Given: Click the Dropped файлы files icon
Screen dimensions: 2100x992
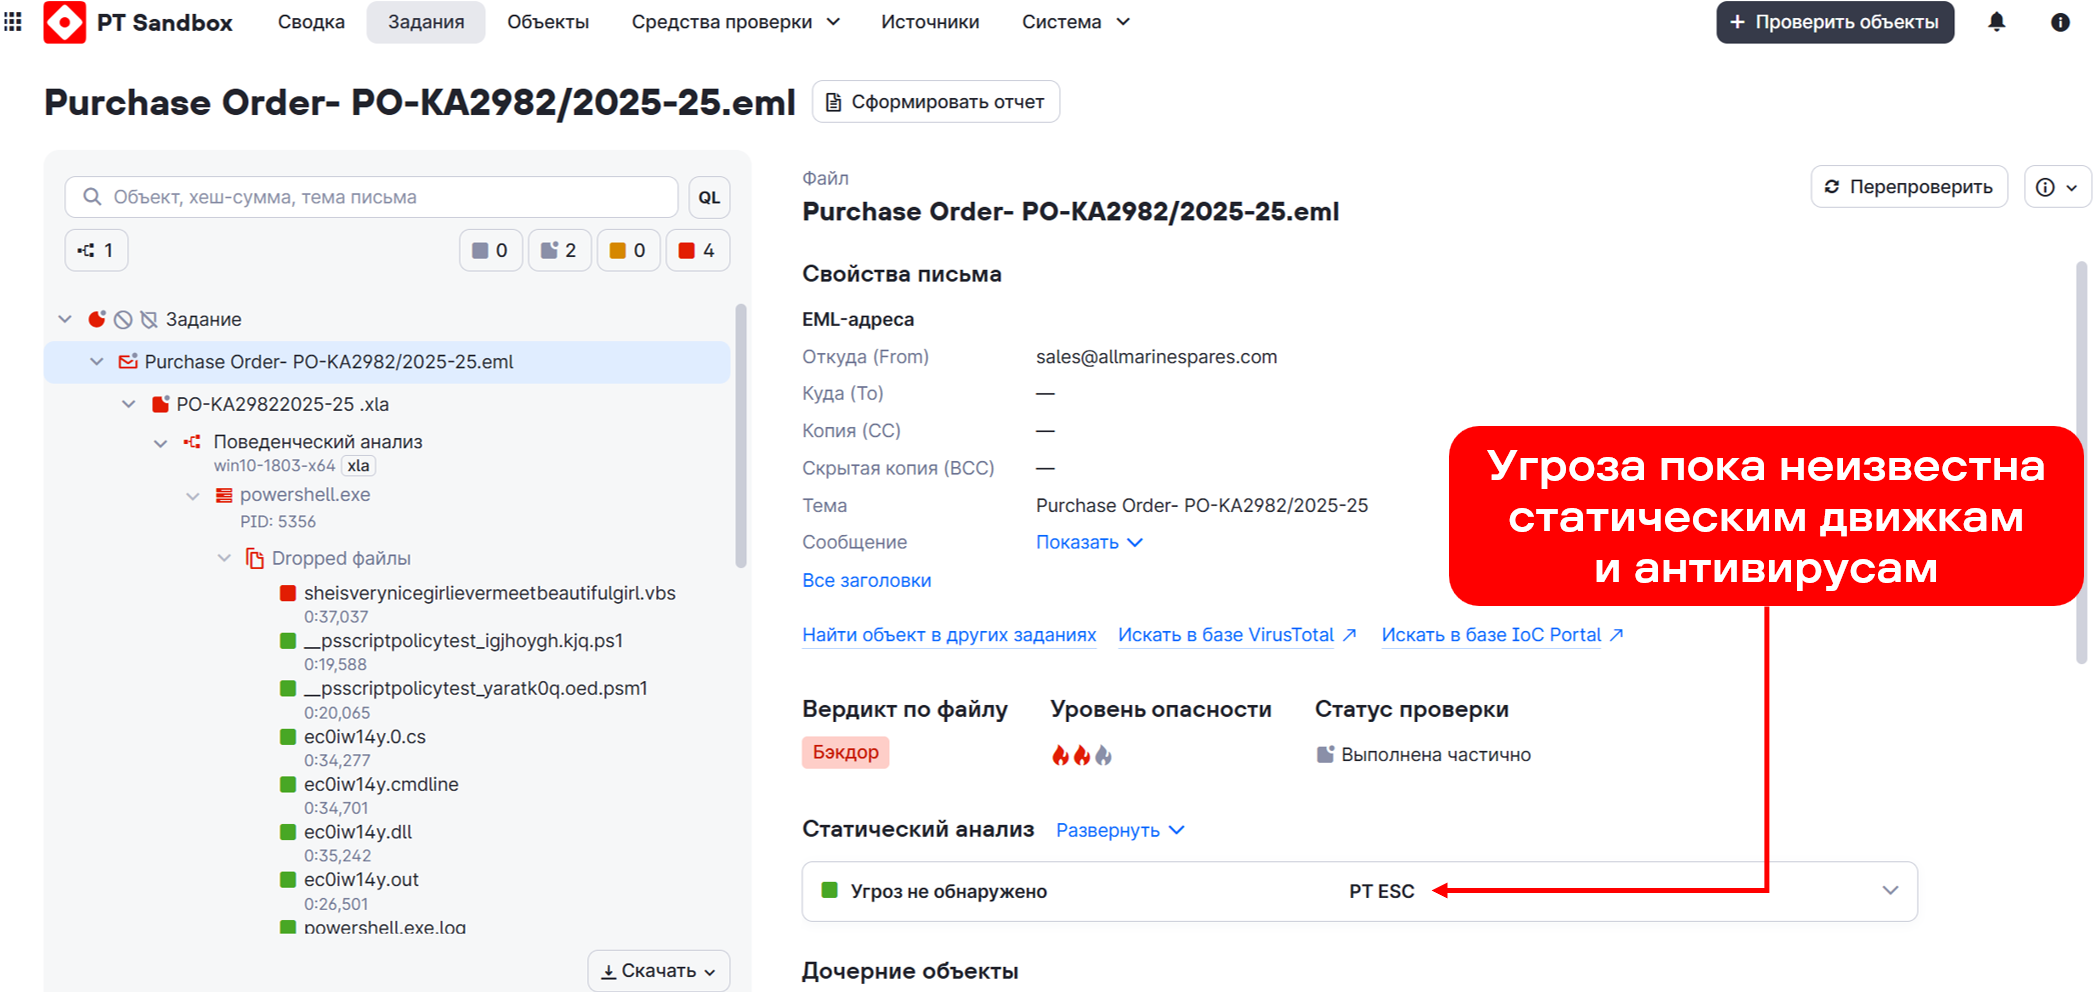Looking at the screenshot, I should (255, 558).
